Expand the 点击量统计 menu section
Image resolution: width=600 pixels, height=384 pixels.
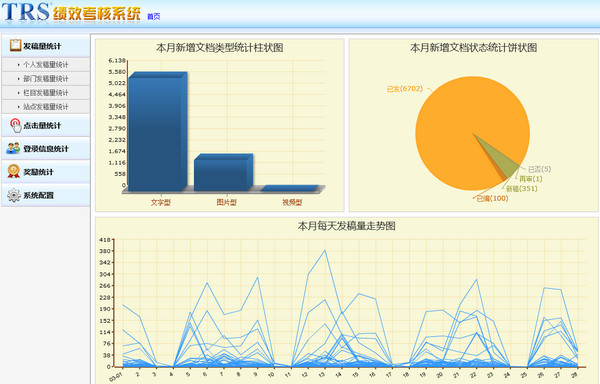tap(46, 125)
